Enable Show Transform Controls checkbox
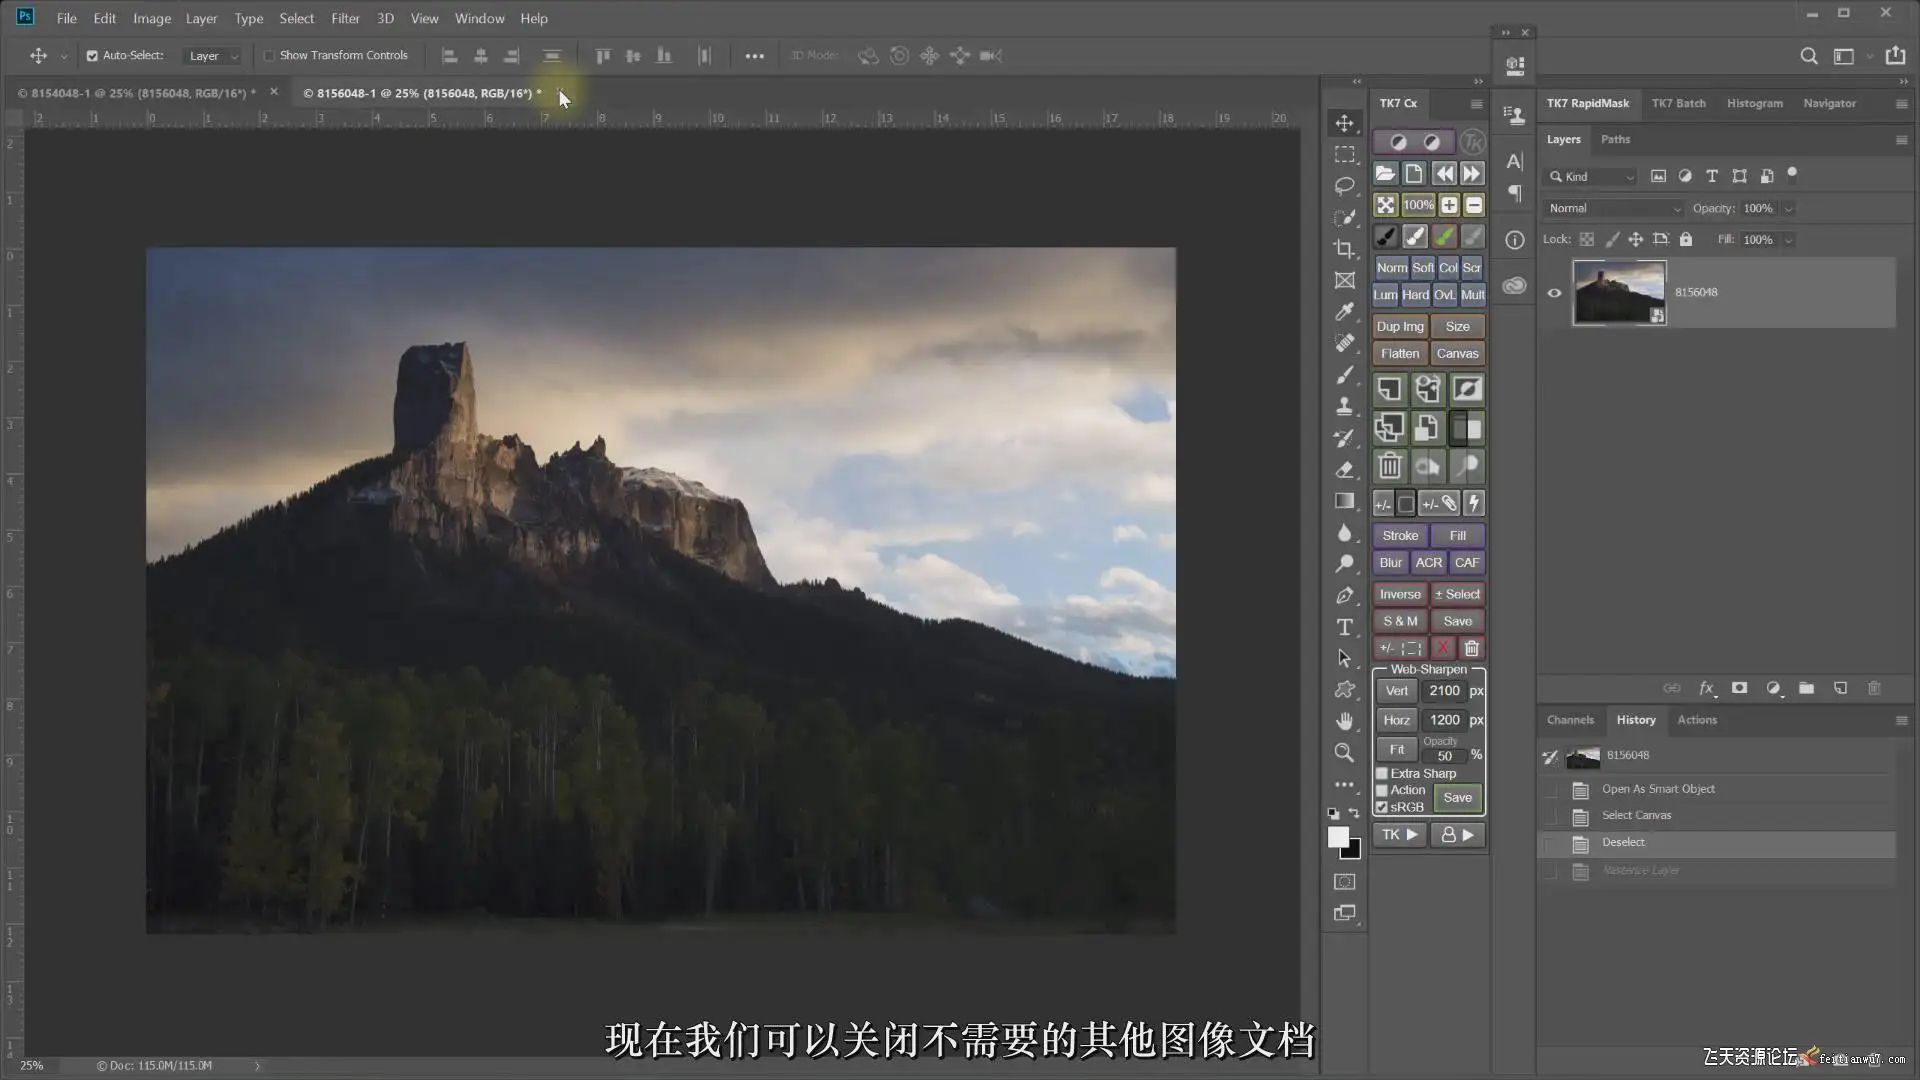1920x1080 pixels. click(x=269, y=56)
